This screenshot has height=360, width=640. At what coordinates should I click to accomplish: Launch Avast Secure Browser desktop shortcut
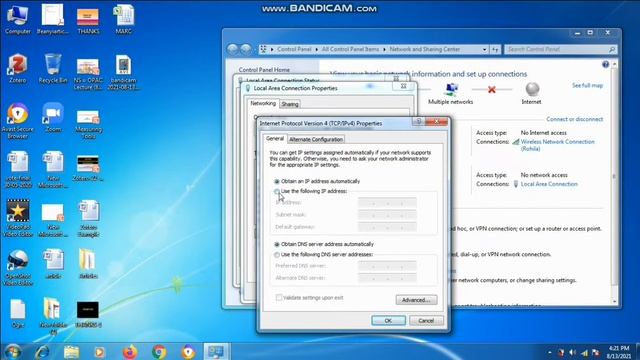[x=18, y=121]
